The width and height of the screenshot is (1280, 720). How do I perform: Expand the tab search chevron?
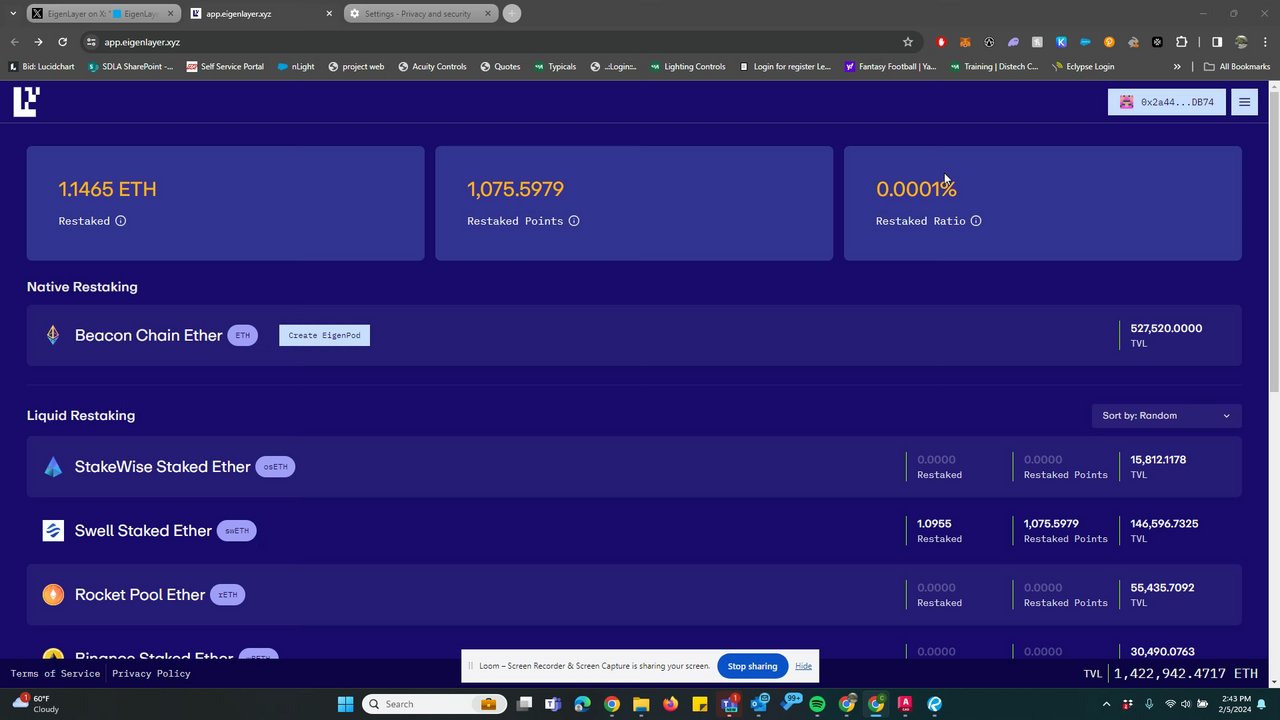[13, 14]
